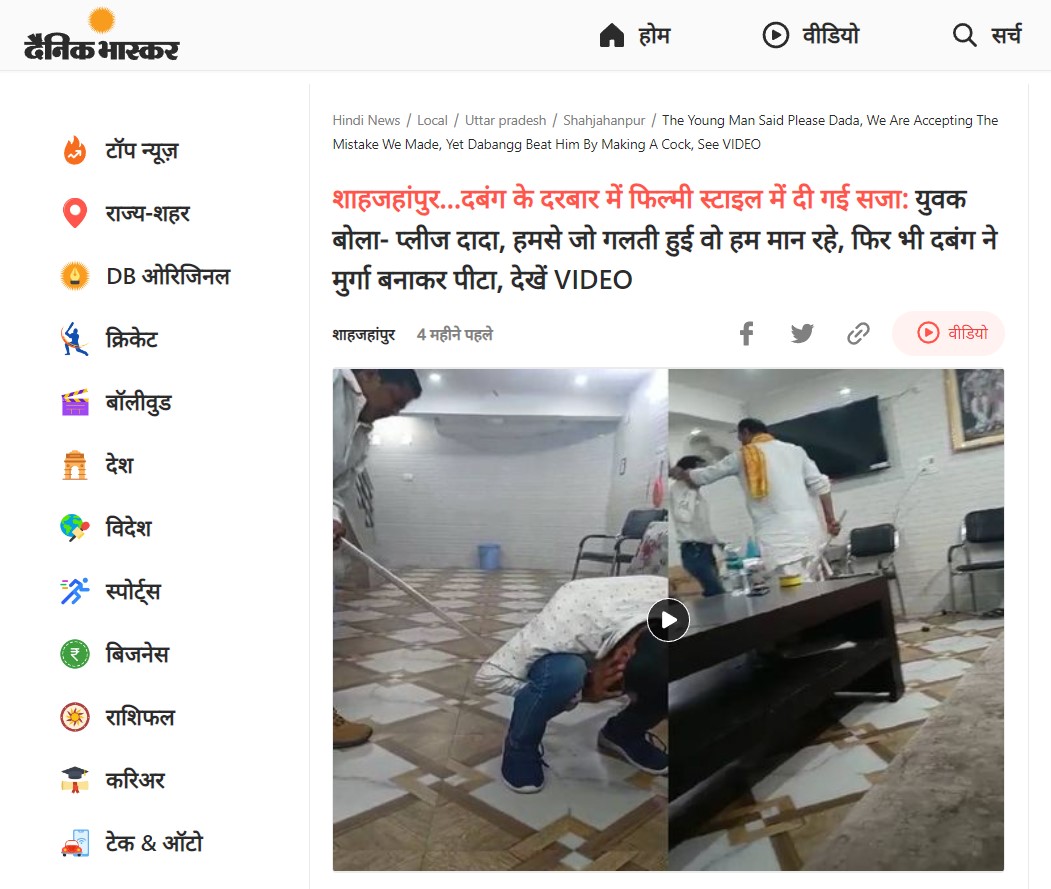Click the India Gate icon for देश
Image resolution: width=1051 pixels, height=889 pixels.
[x=75, y=465]
